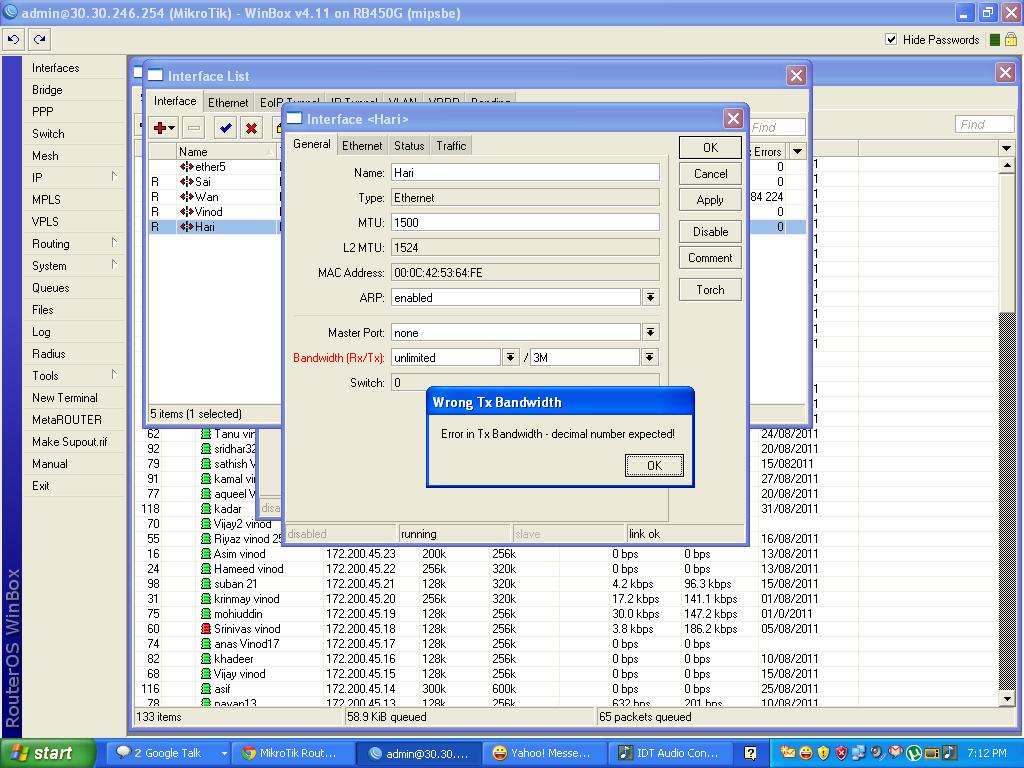Switch to the Traffic tab
The width and height of the screenshot is (1024, 768).
[x=451, y=146]
